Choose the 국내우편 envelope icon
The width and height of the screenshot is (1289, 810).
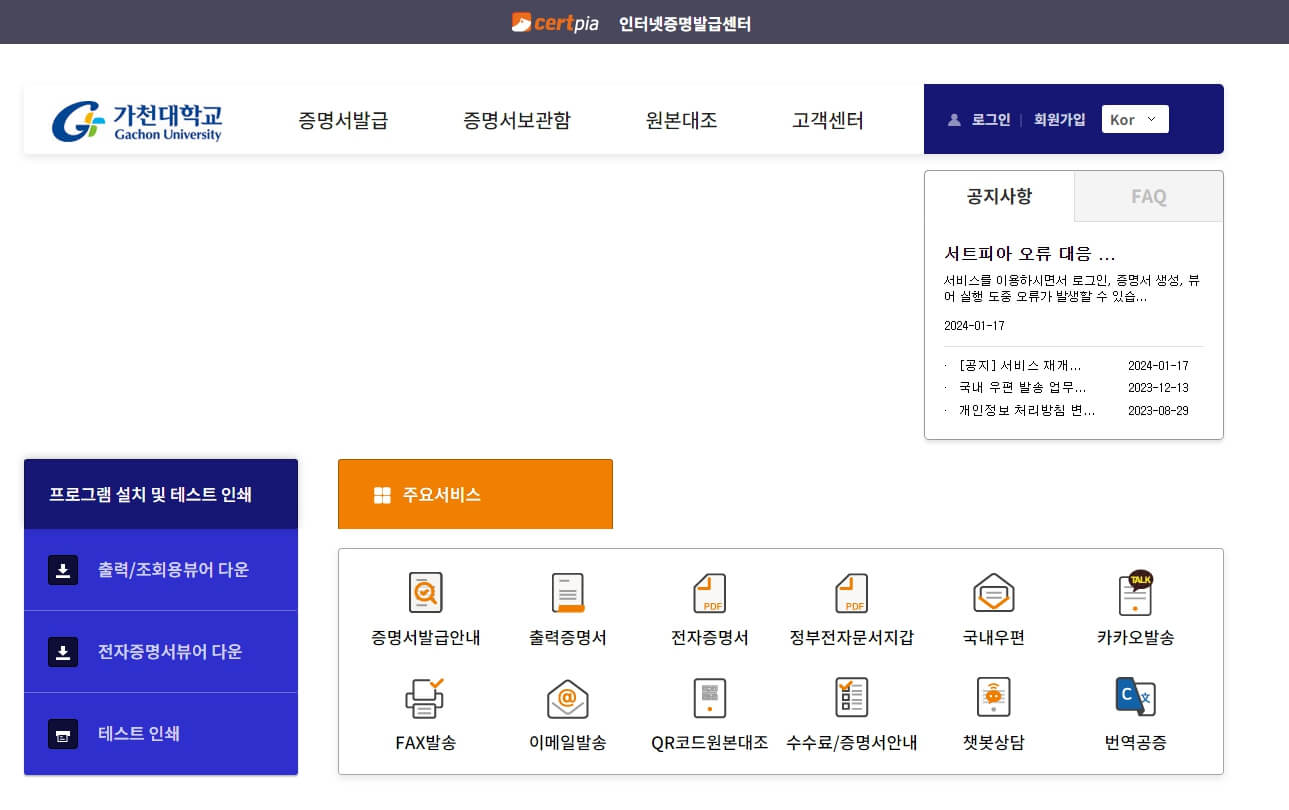pos(994,593)
